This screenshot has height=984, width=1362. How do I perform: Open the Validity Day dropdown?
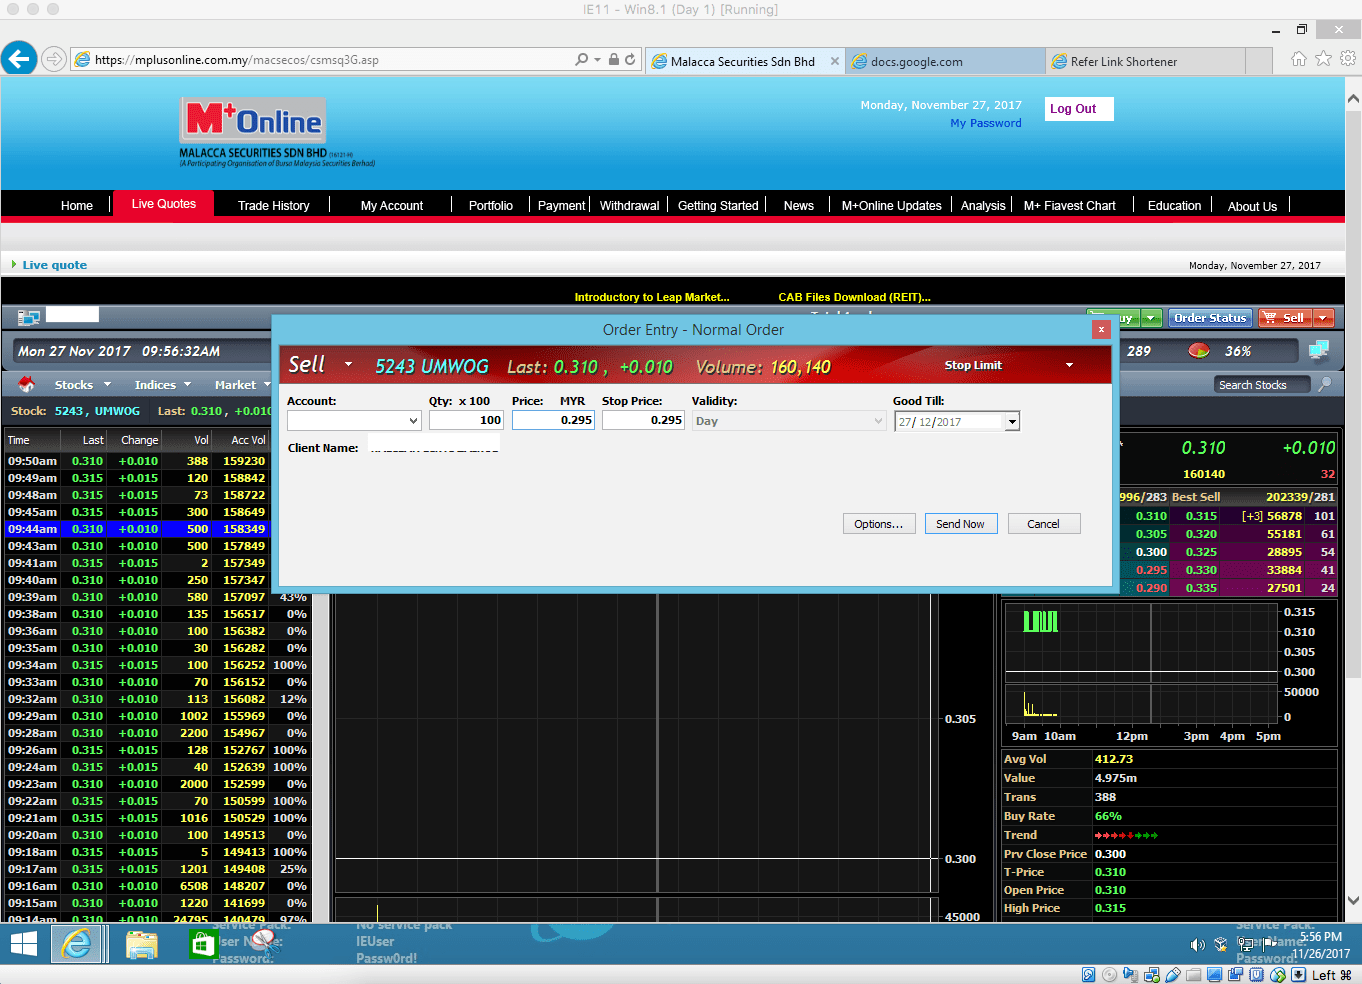click(x=879, y=421)
